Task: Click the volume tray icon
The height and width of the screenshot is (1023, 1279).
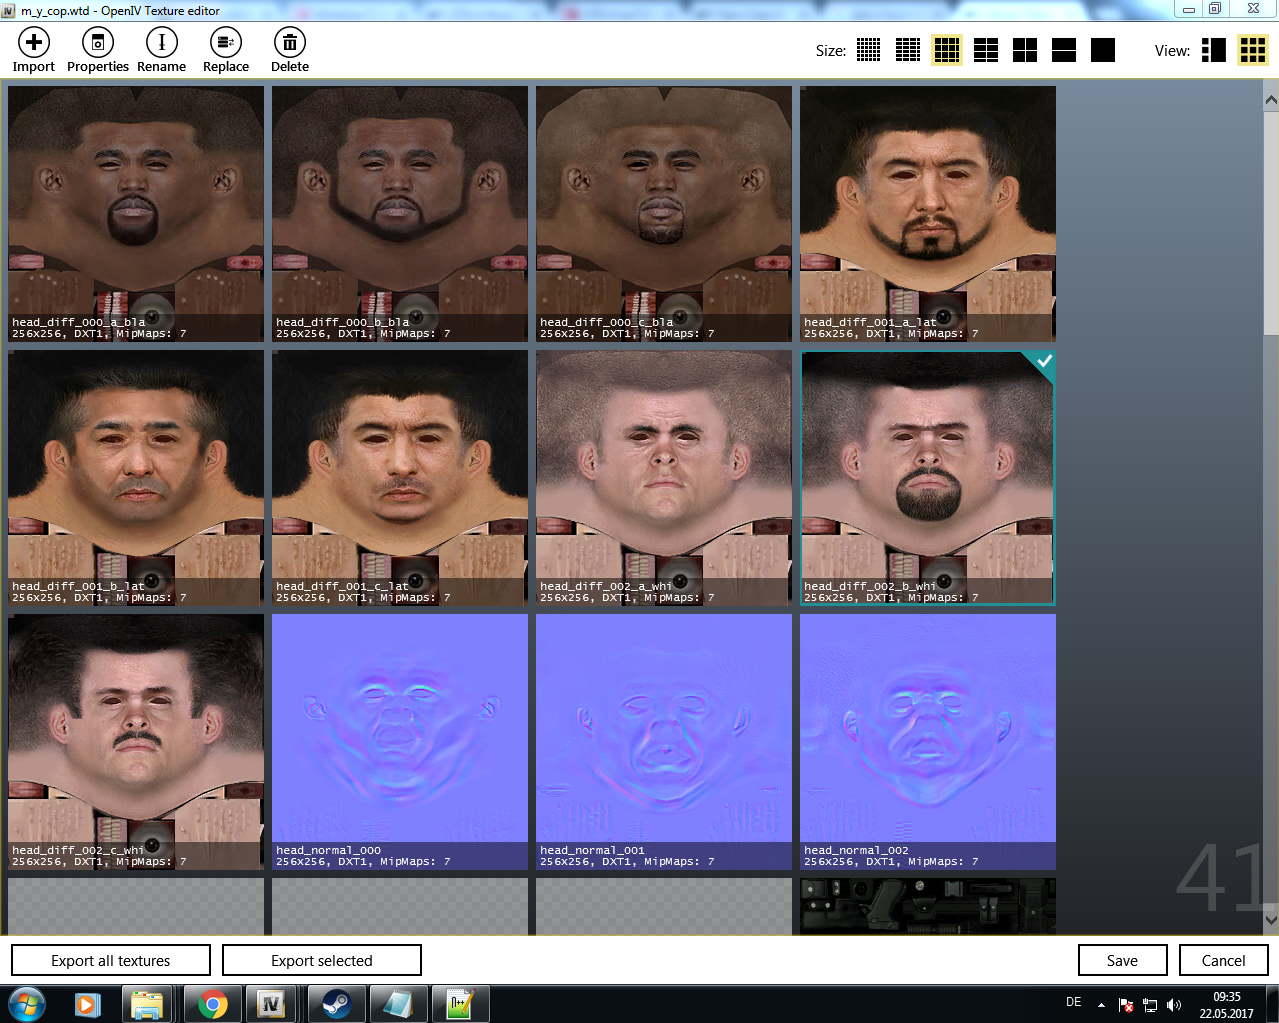Action: 1174,1005
